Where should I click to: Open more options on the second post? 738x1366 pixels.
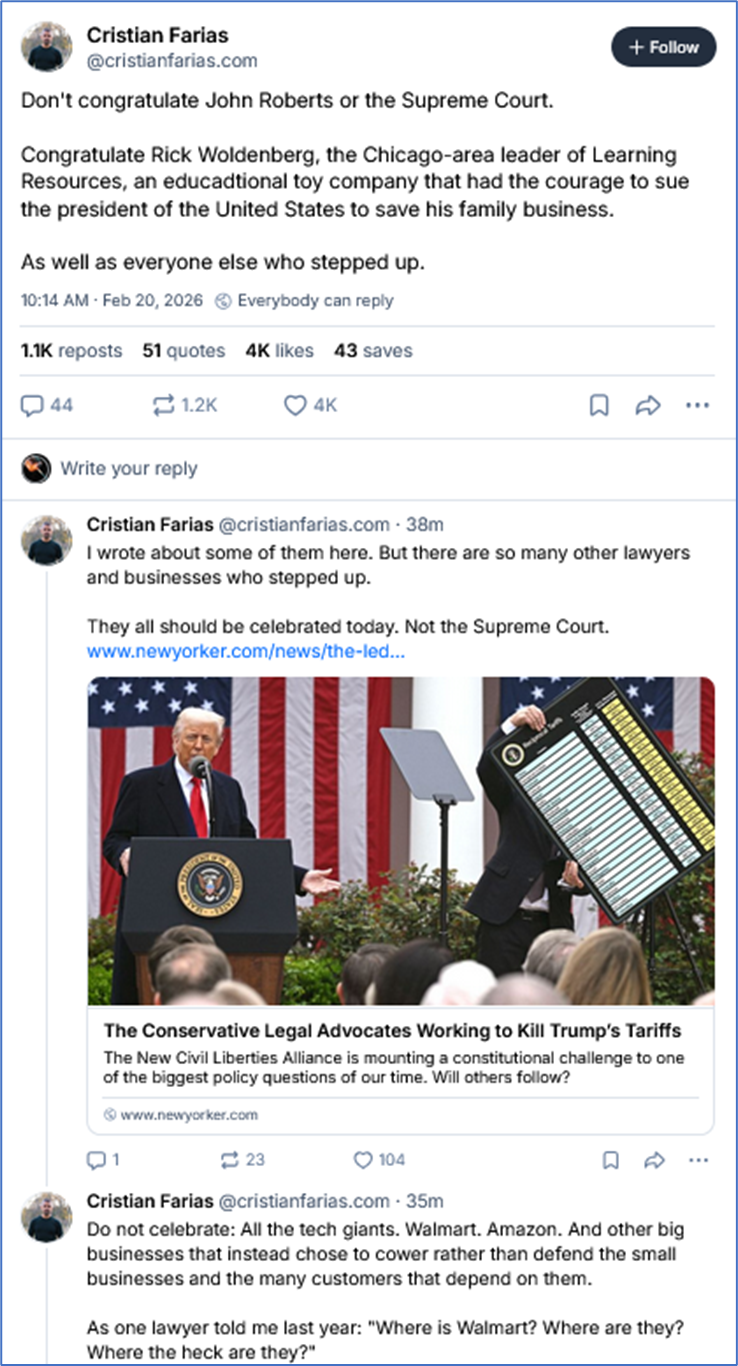(699, 1159)
